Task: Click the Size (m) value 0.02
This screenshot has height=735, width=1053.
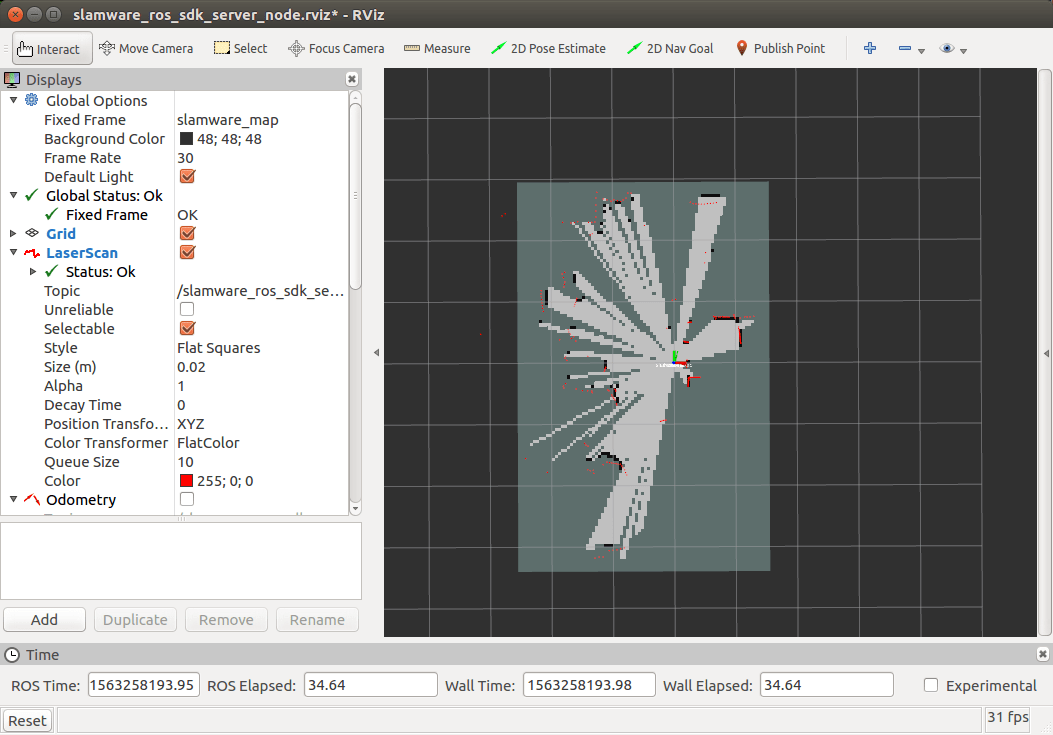Action: (x=191, y=367)
